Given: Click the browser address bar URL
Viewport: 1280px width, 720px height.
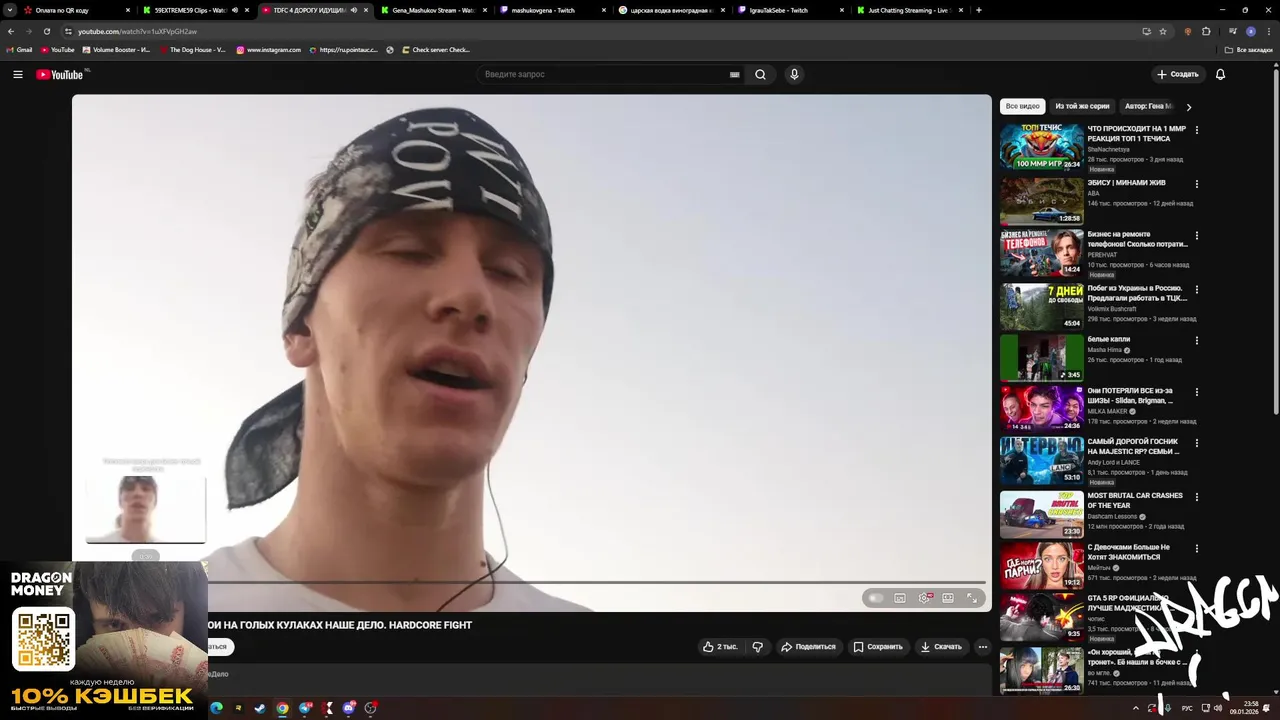Looking at the screenshot, I should (137, 31).
